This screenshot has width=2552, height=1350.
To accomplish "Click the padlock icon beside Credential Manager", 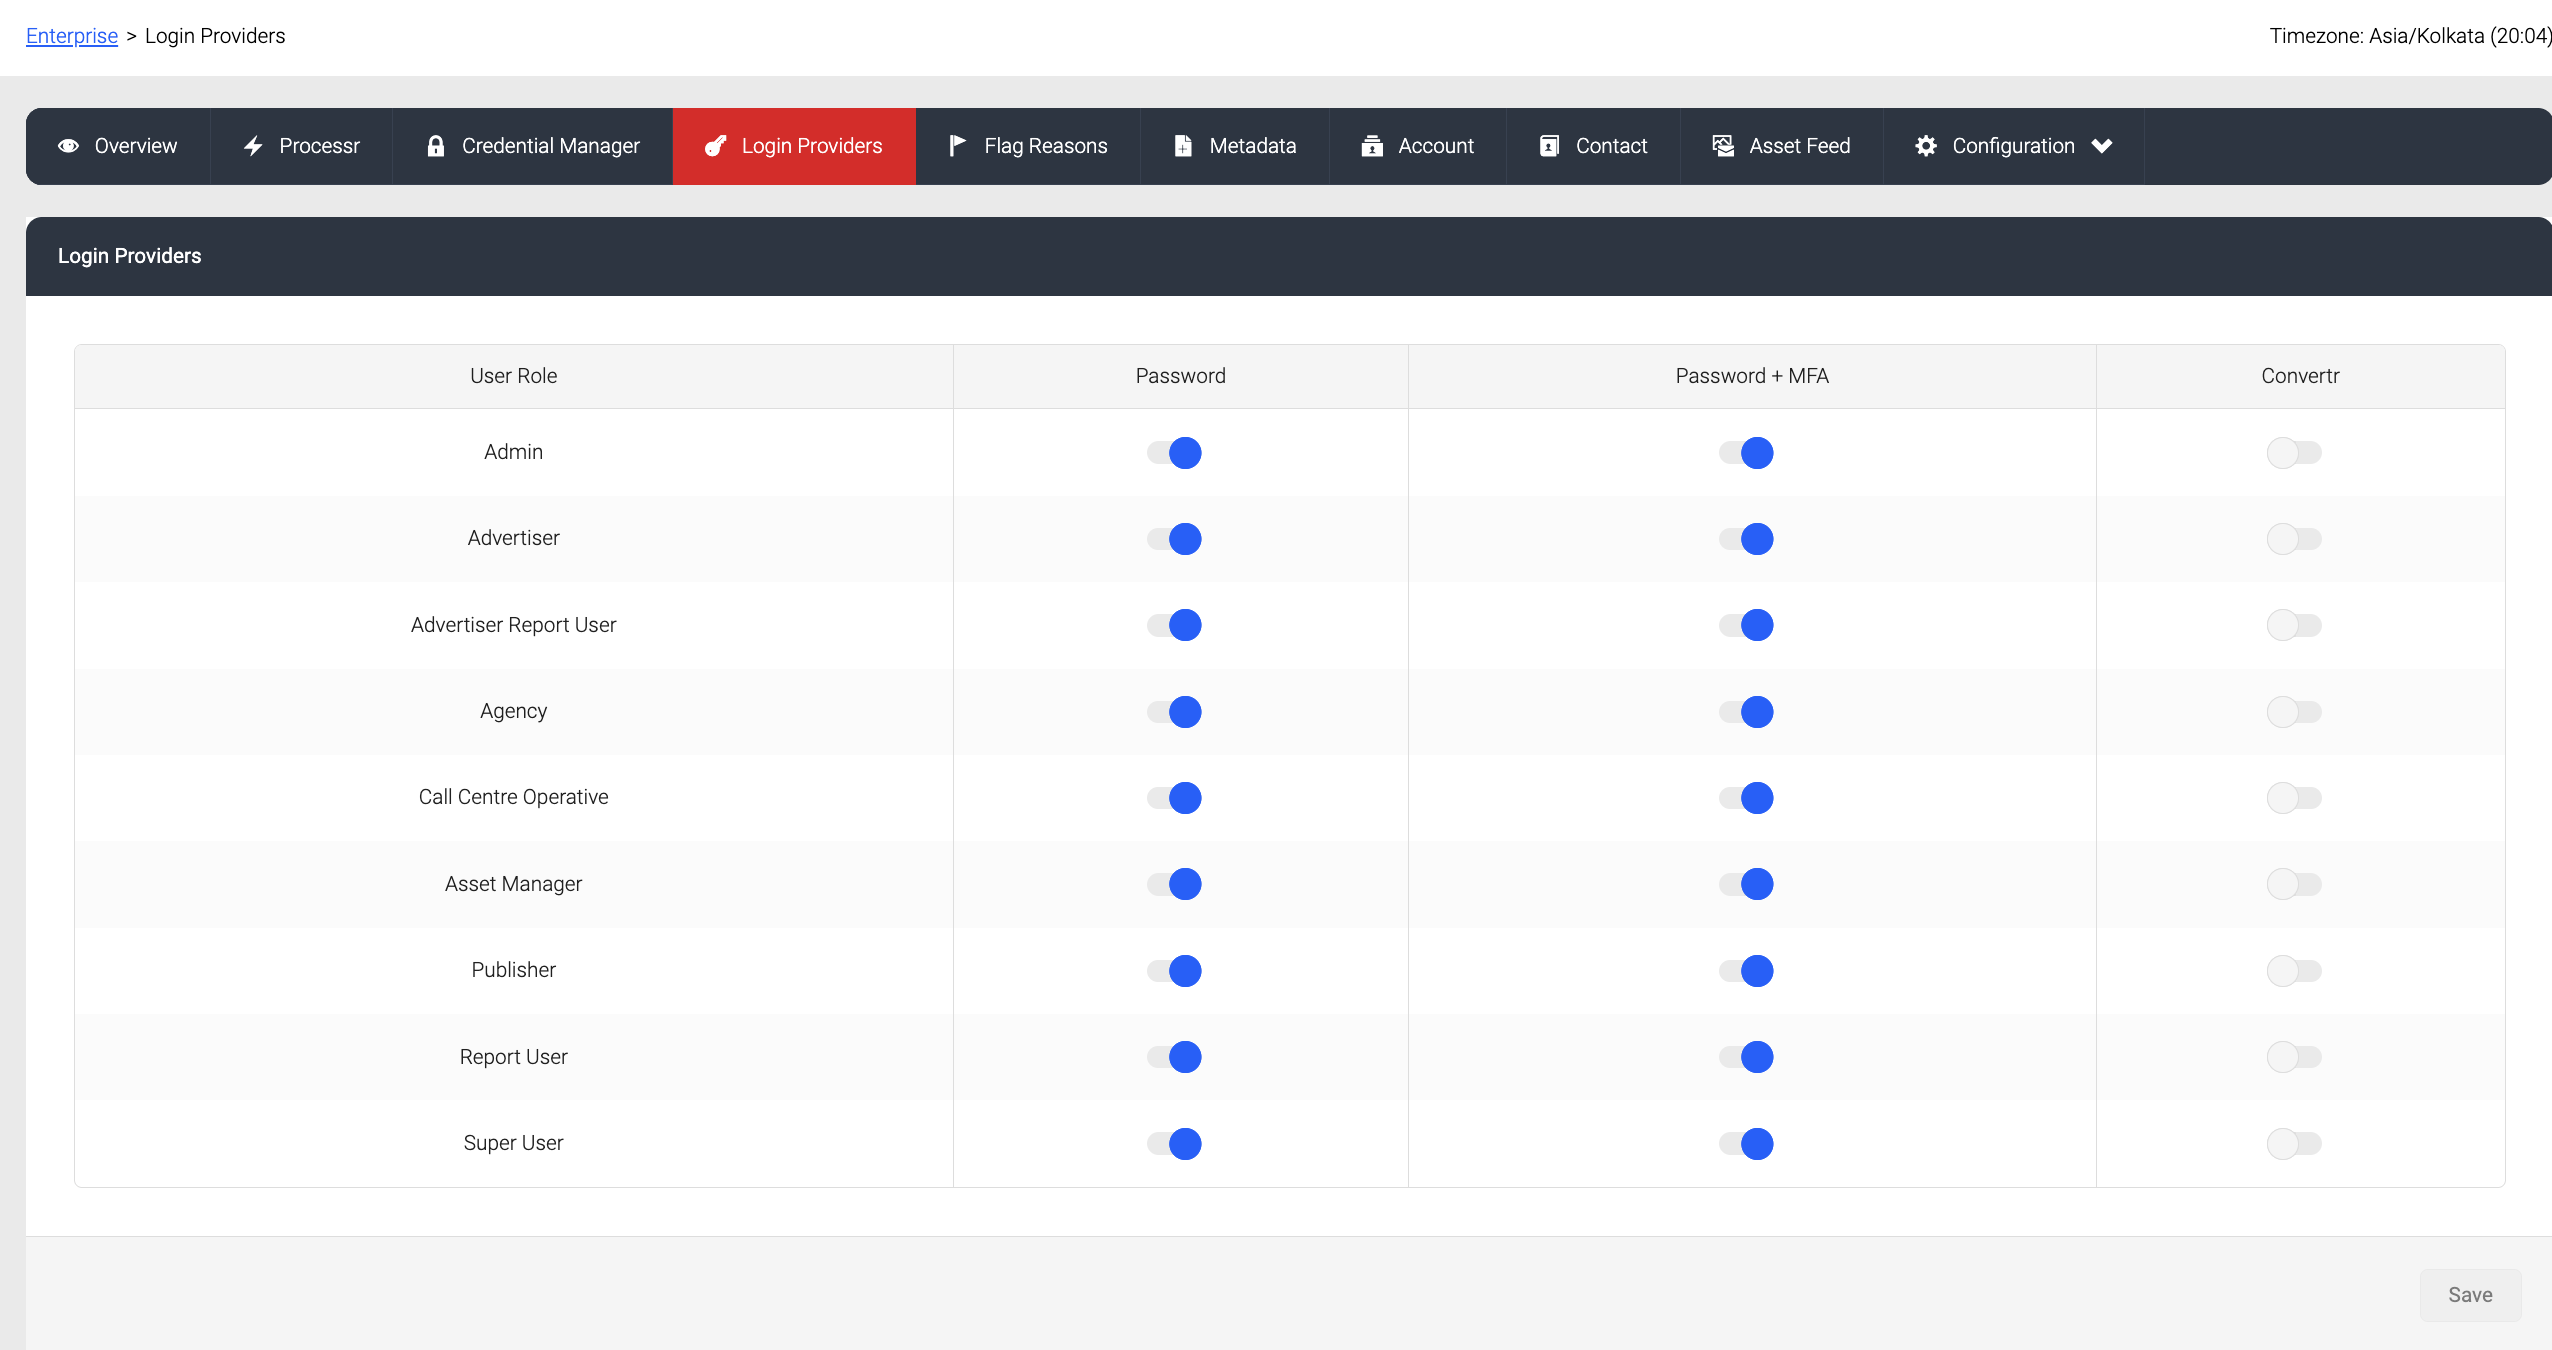I will (436, 146).
